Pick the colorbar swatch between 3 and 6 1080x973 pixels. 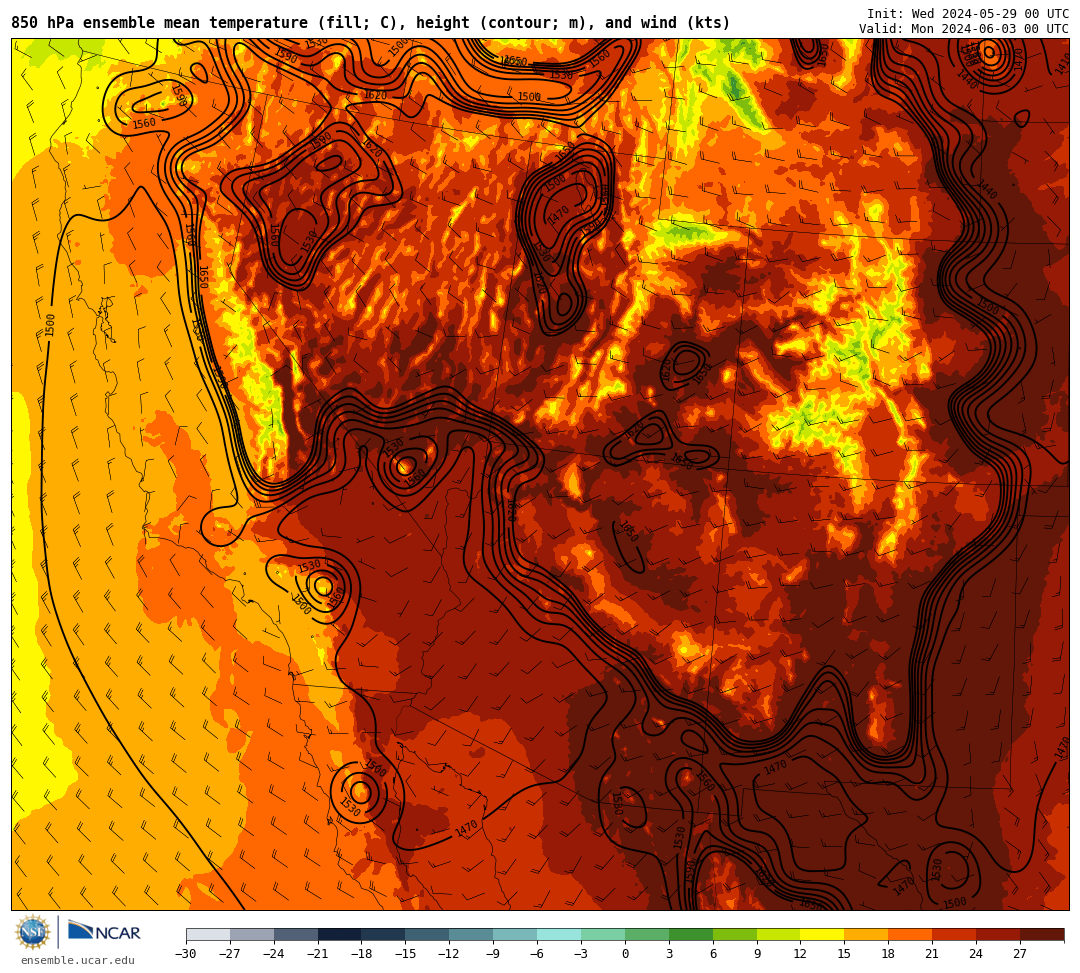pyautogui.click(x=691, y=934)
